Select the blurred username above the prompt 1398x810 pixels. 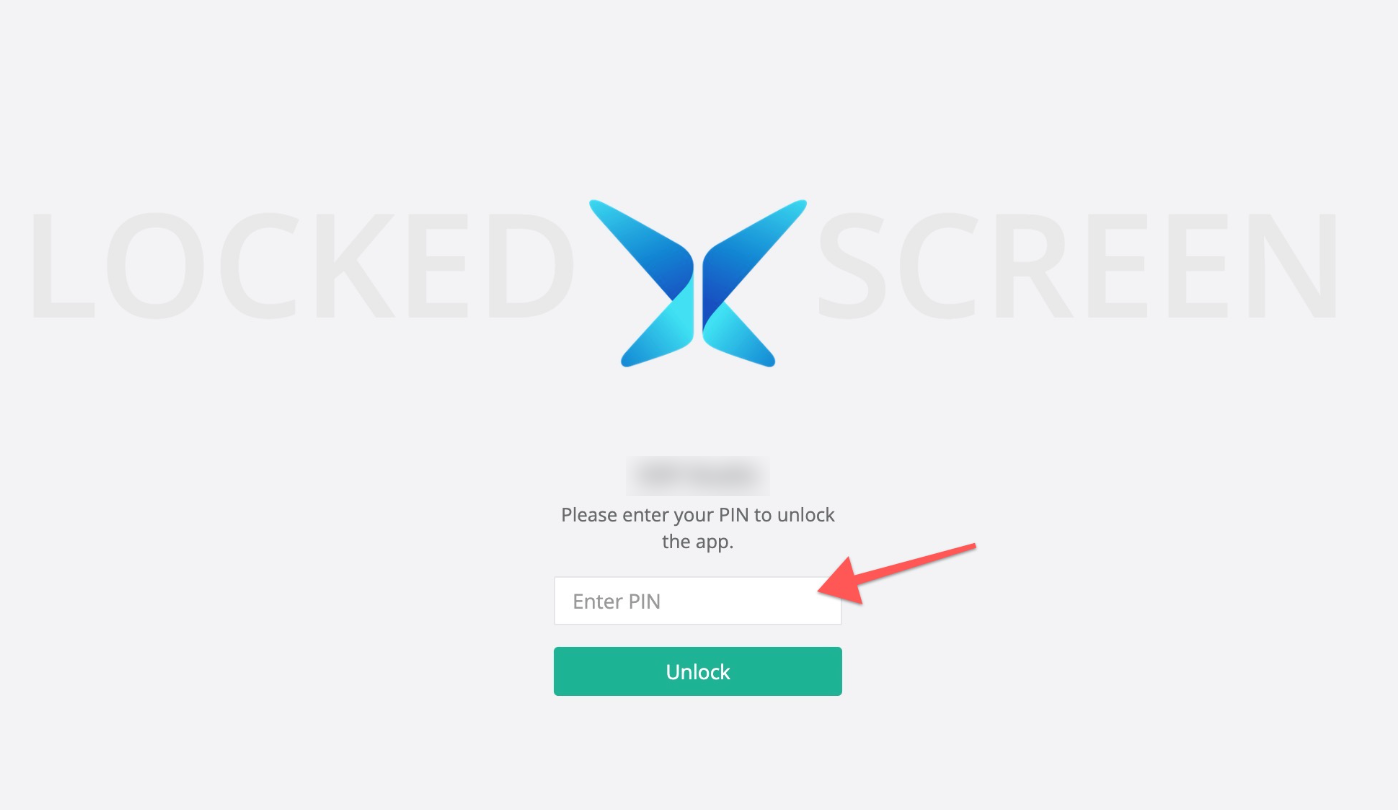pos(698,475)
